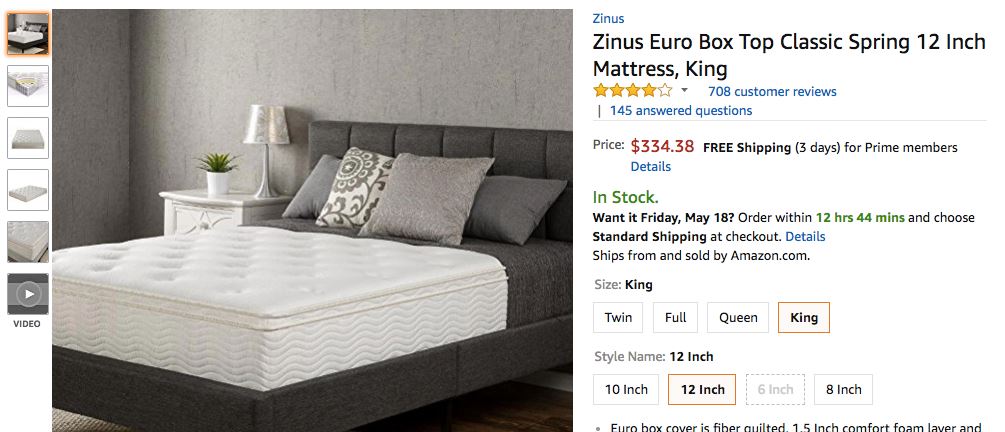Select the 10 Inch style

626,389
